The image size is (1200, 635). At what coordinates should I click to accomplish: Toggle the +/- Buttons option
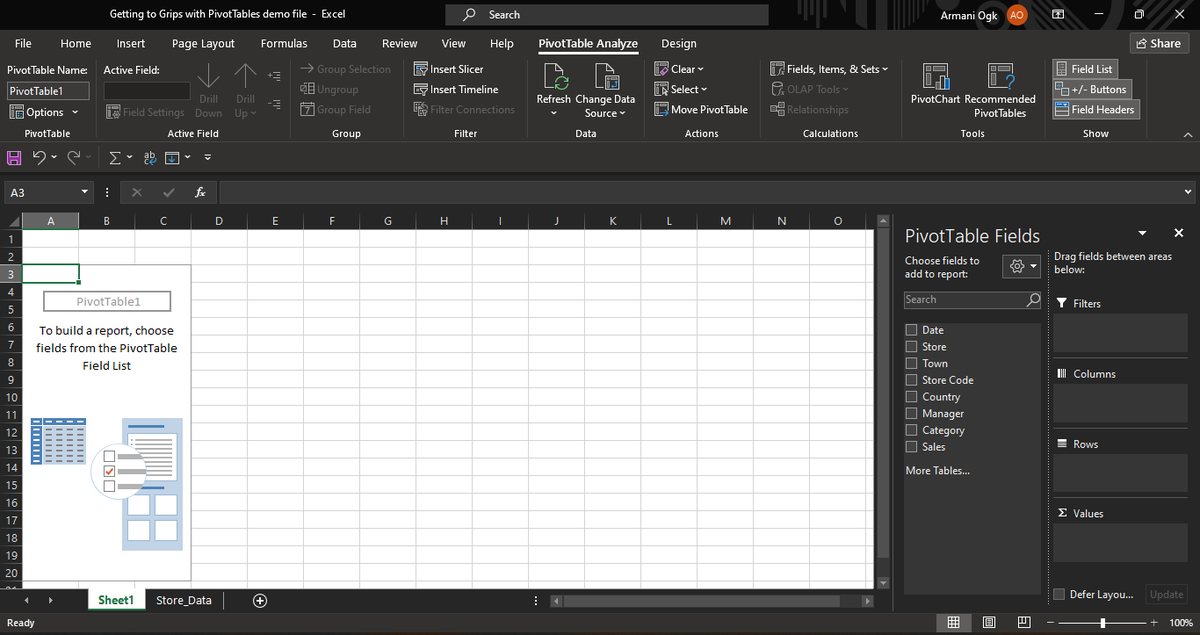1091,89
